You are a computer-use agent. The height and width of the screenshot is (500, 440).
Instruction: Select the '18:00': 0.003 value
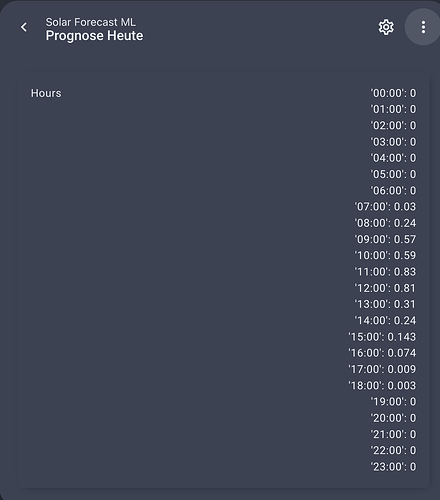[x=382, y=385]
